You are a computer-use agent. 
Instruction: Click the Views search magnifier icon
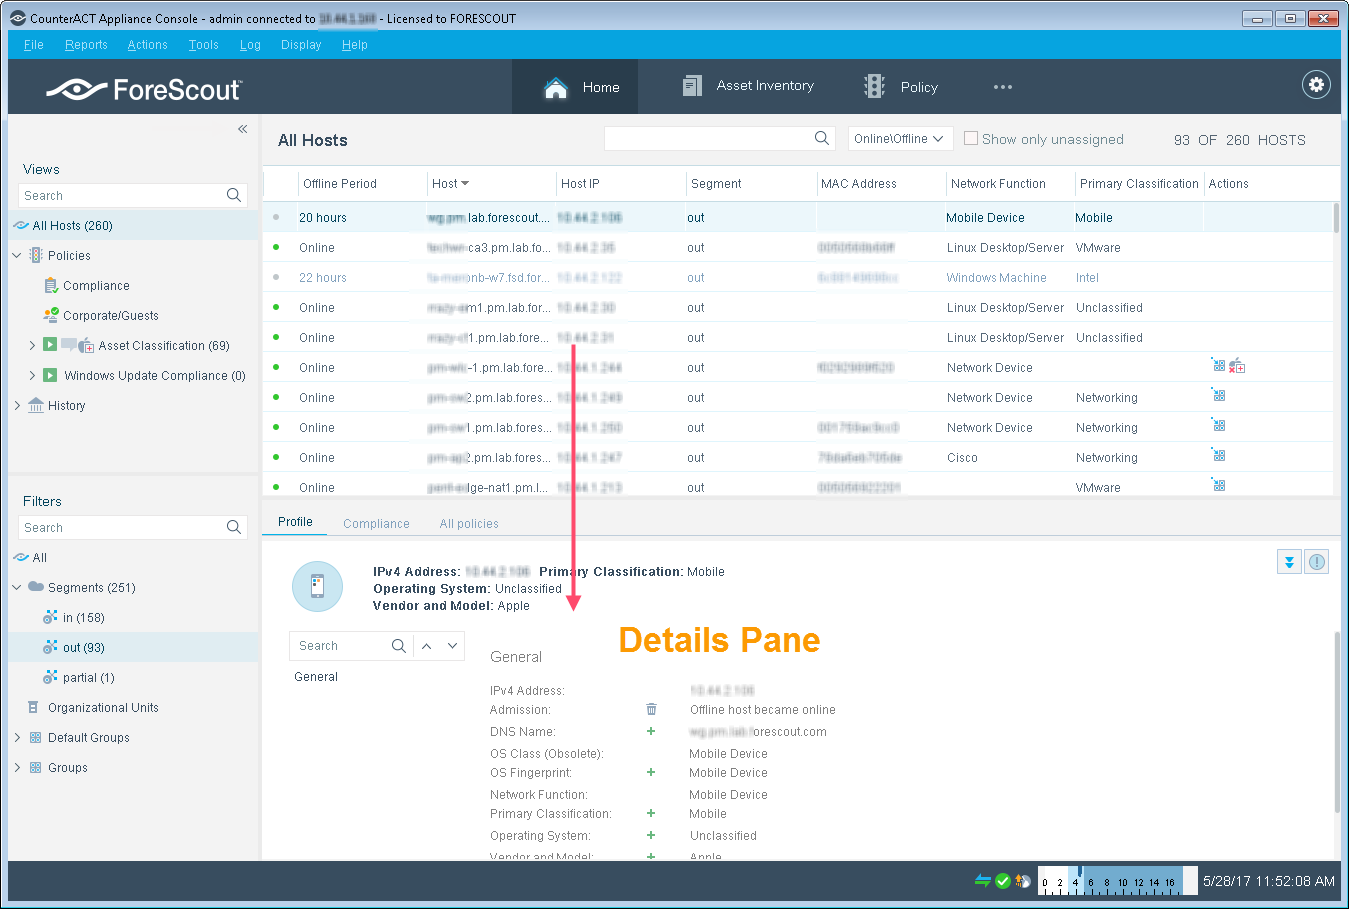[234, 195]
